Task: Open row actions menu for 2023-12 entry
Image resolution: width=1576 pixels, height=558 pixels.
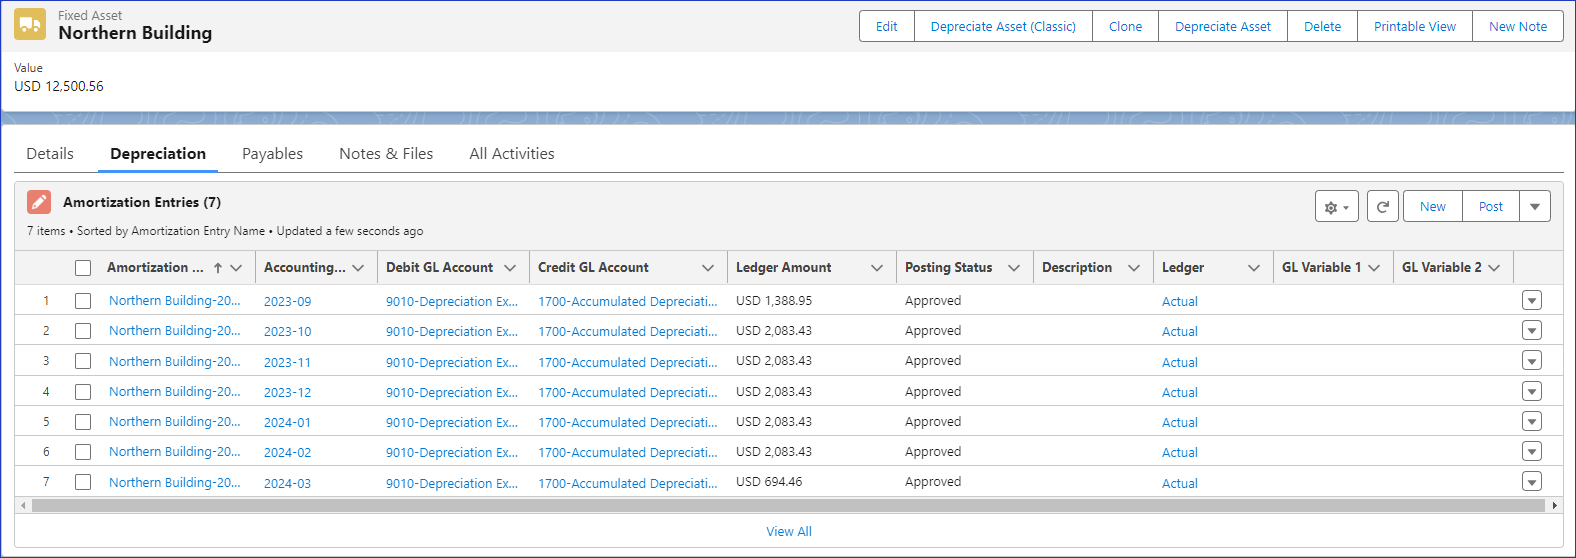Action: 1531,391
